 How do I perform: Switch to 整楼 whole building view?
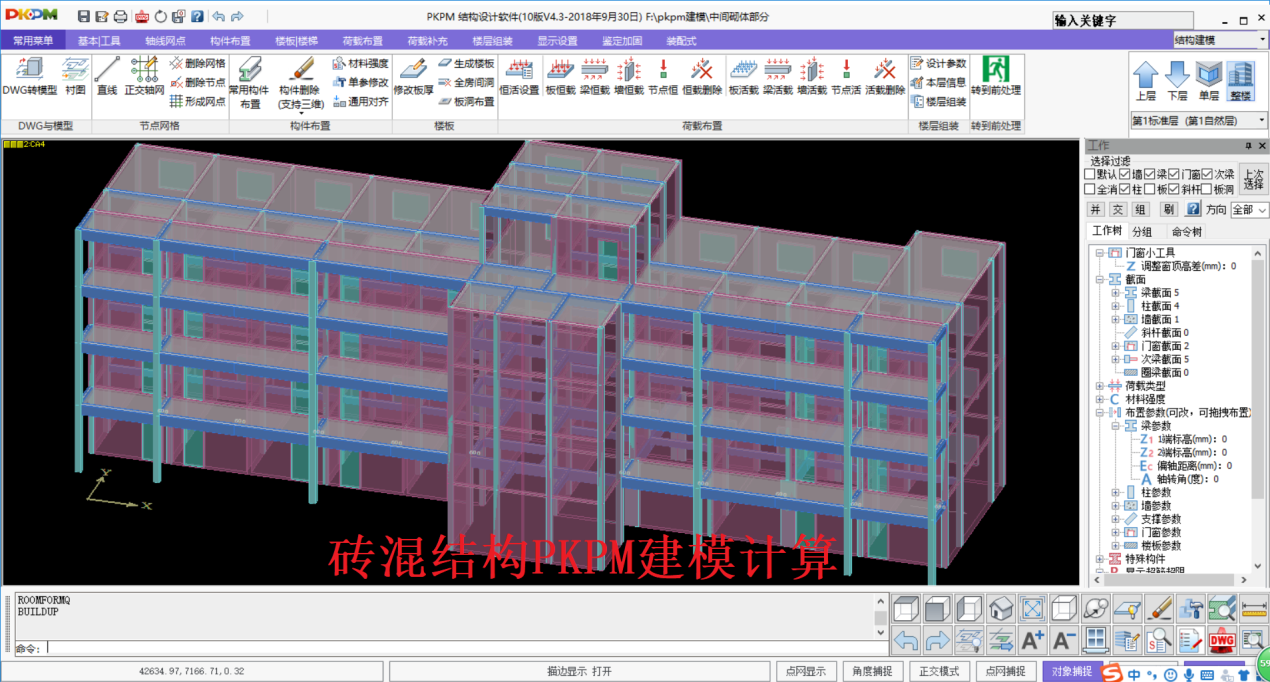pyautogui.click(x=1241, y=81)
